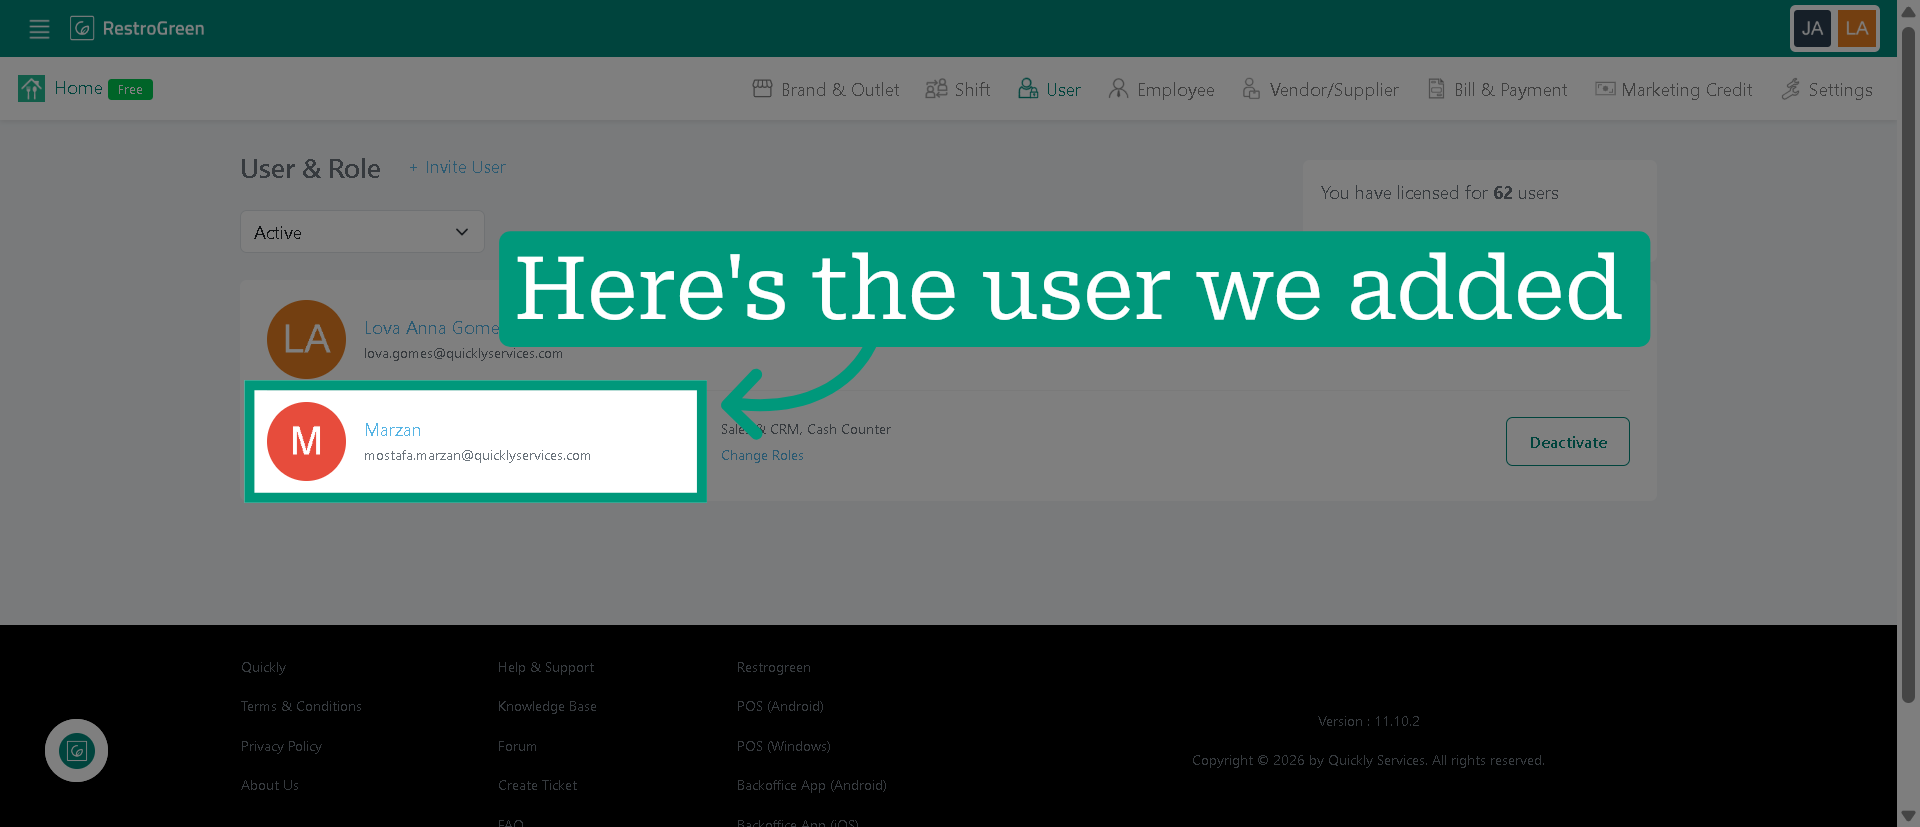Open the hamburger menu icon
Viewport: 1920px width, 827px height.
point(39,29)
